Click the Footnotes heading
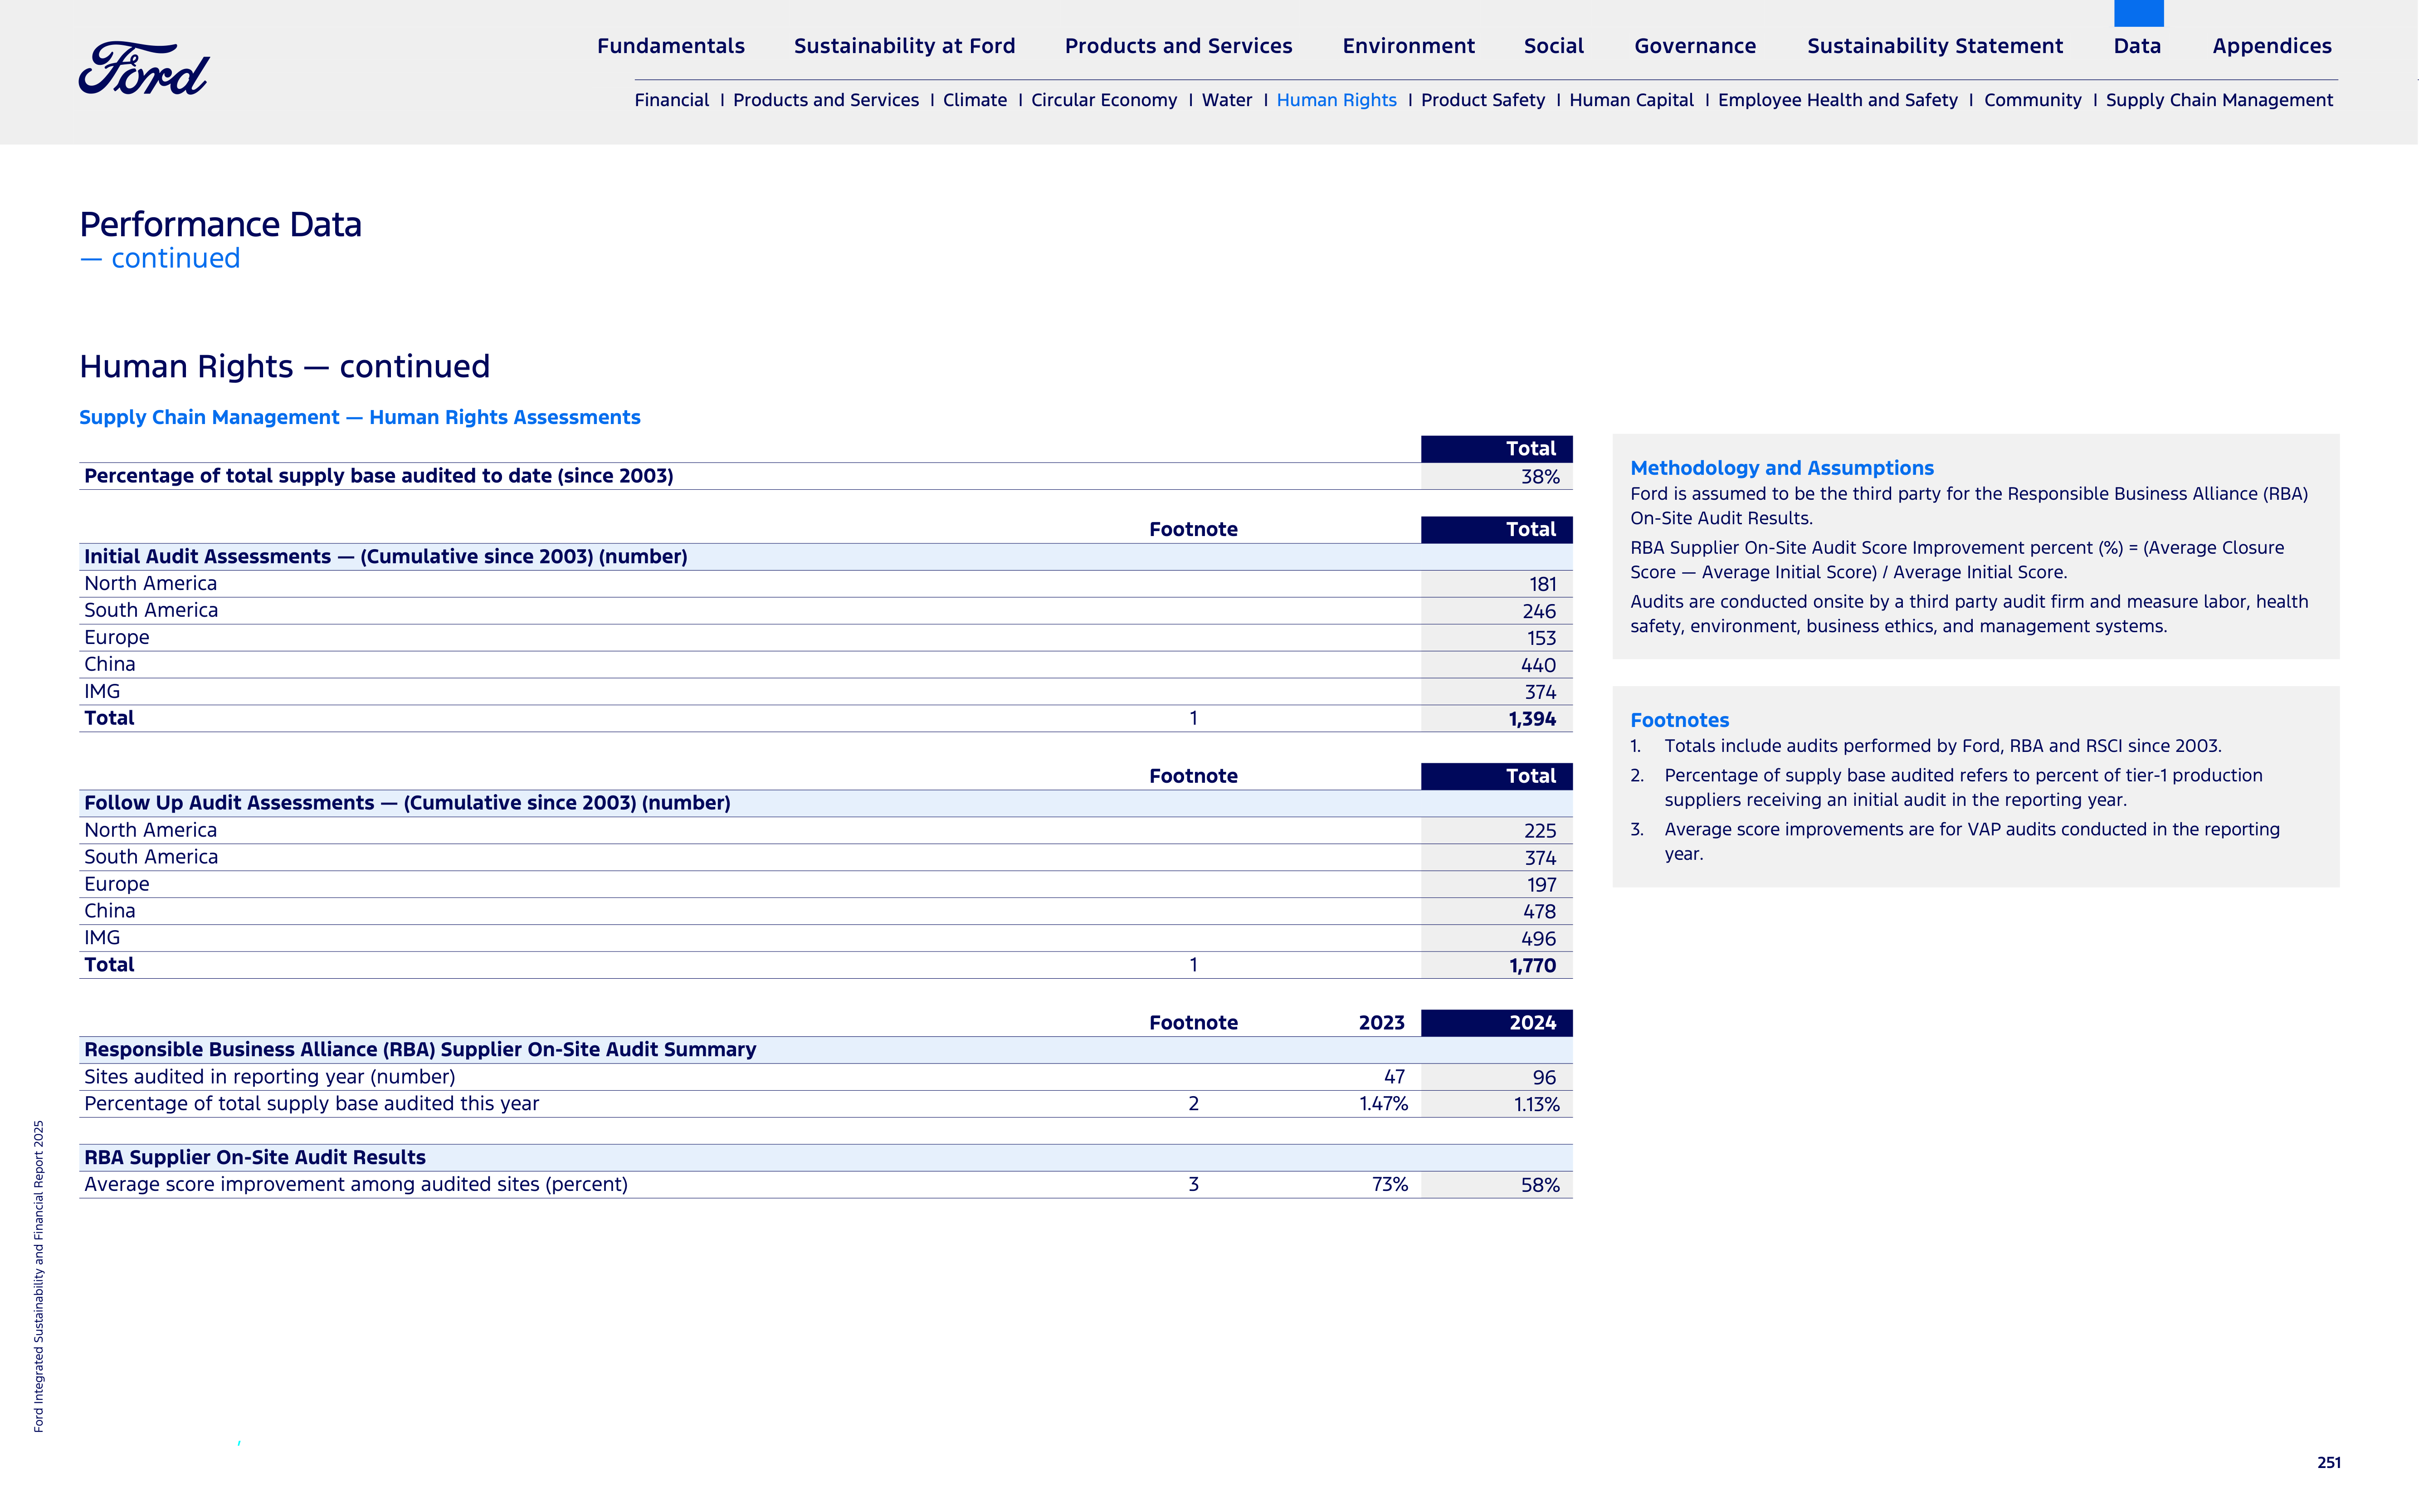2419x1512 pixels. coord(1679,720)
